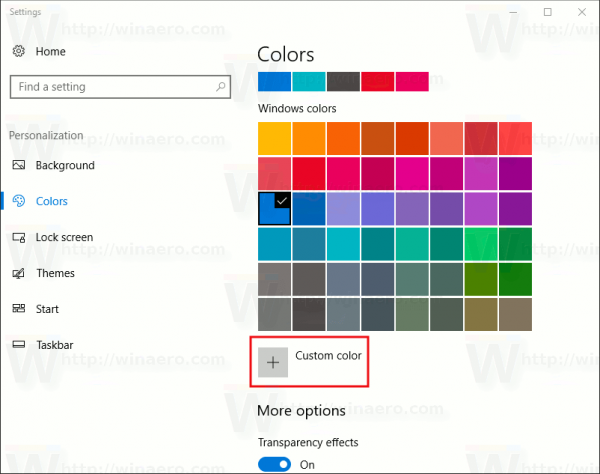600x474 pixels.
Task: Select the yellow gold color swatch
Action: [274, 138]
